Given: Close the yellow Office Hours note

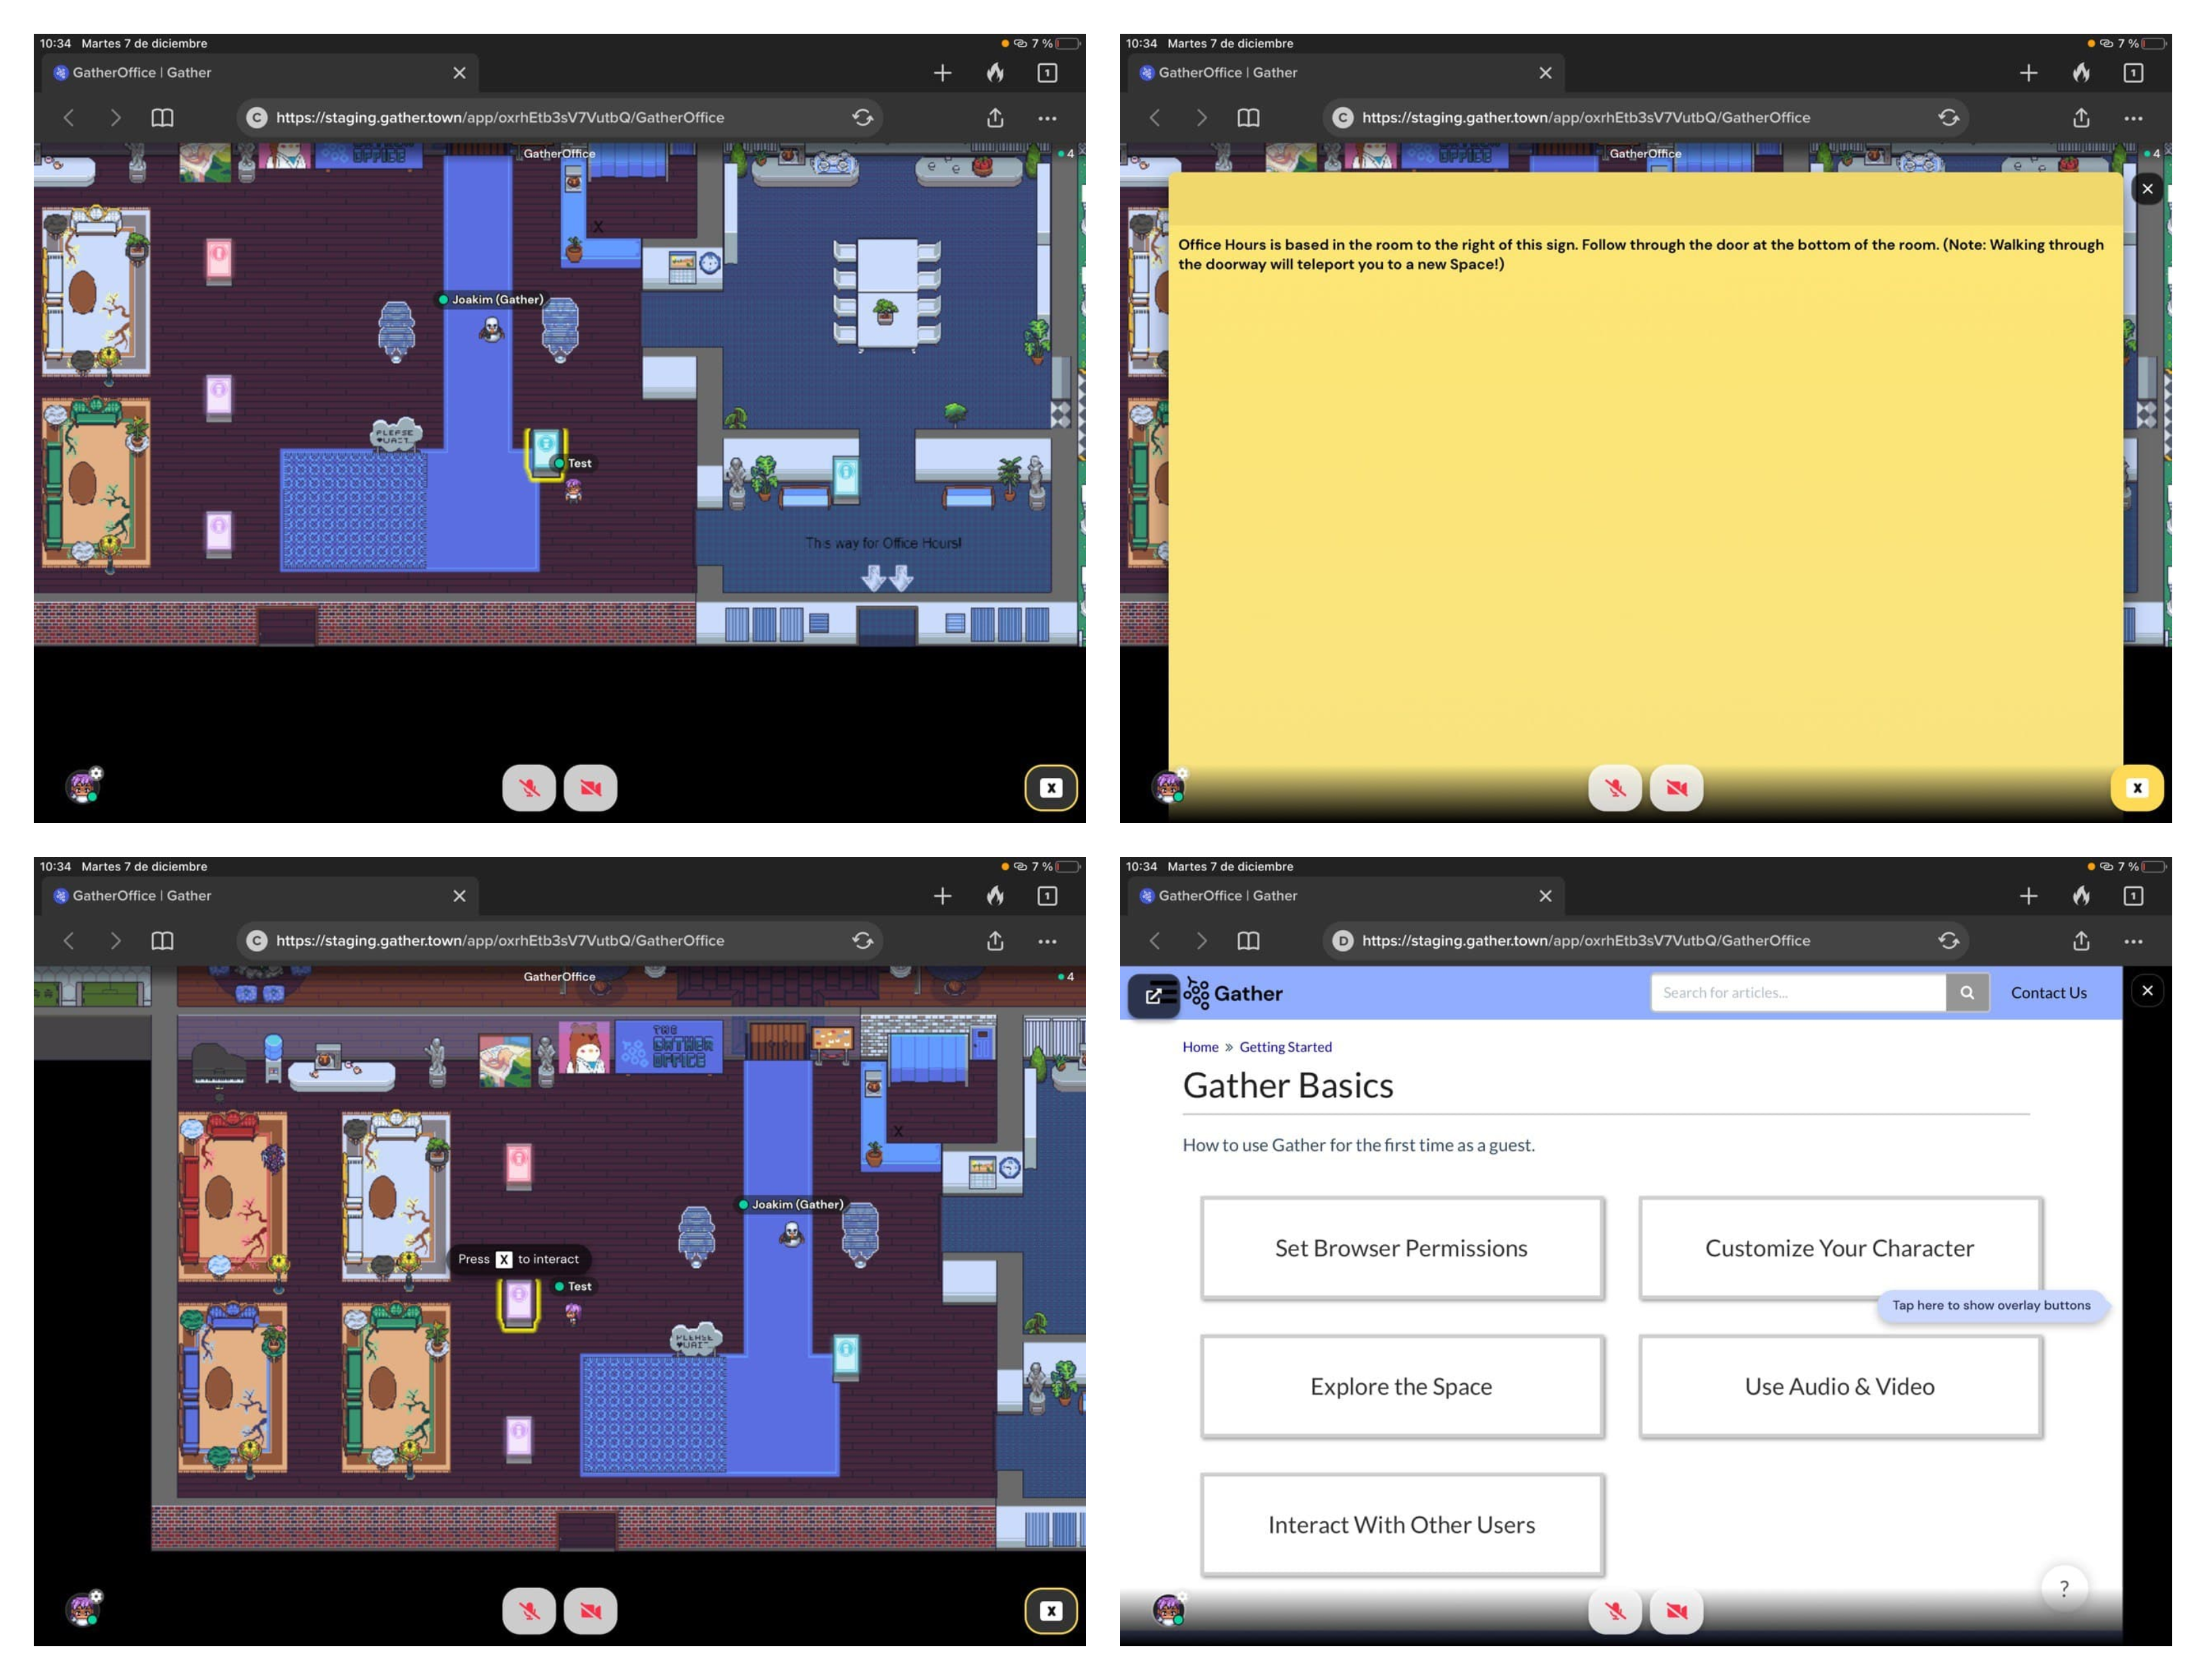Looking at the screenshot, I should click(2146, 188).
